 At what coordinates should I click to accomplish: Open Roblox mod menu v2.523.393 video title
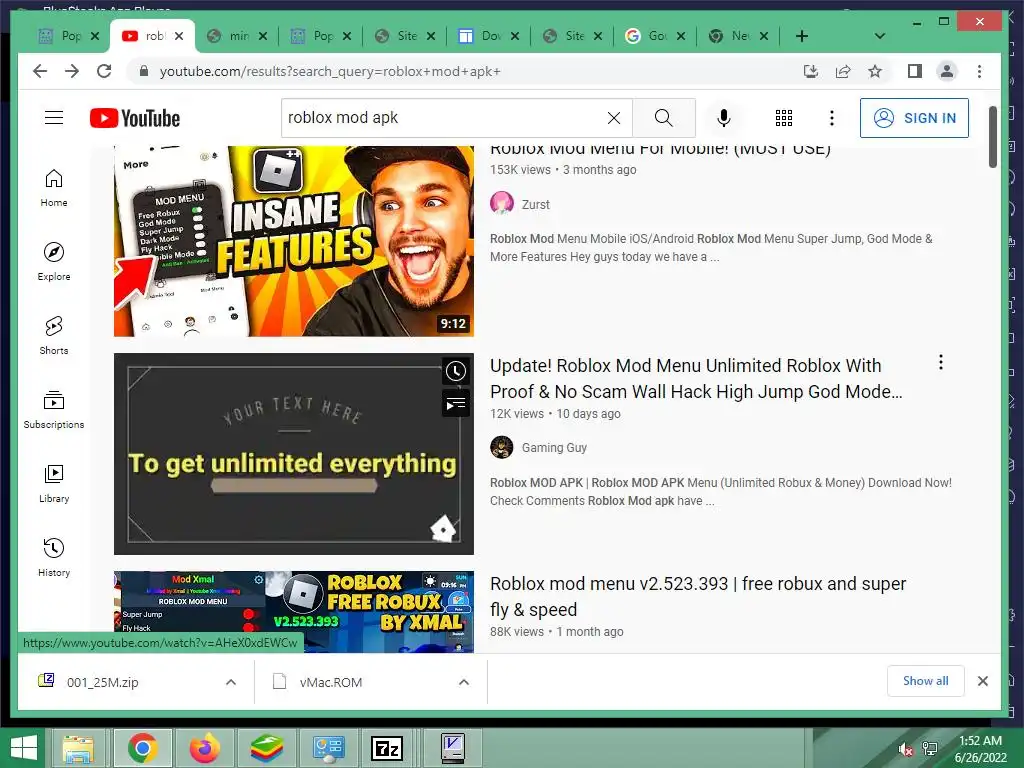pos(698,596)
